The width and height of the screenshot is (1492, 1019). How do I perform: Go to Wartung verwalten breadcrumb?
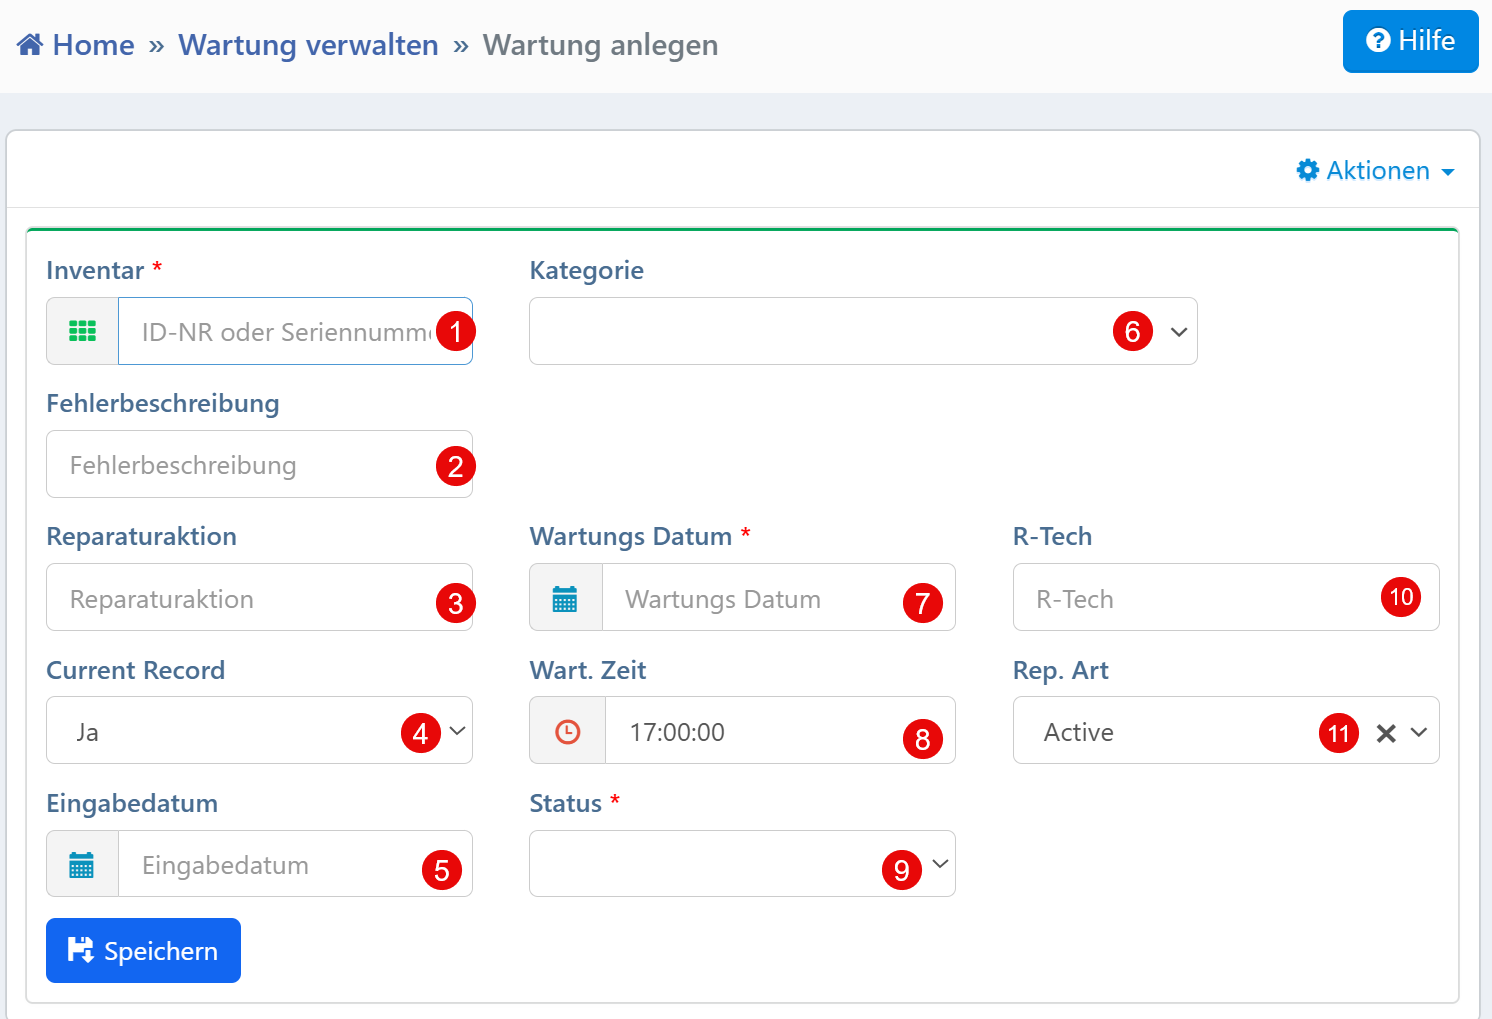click(308, 45)
